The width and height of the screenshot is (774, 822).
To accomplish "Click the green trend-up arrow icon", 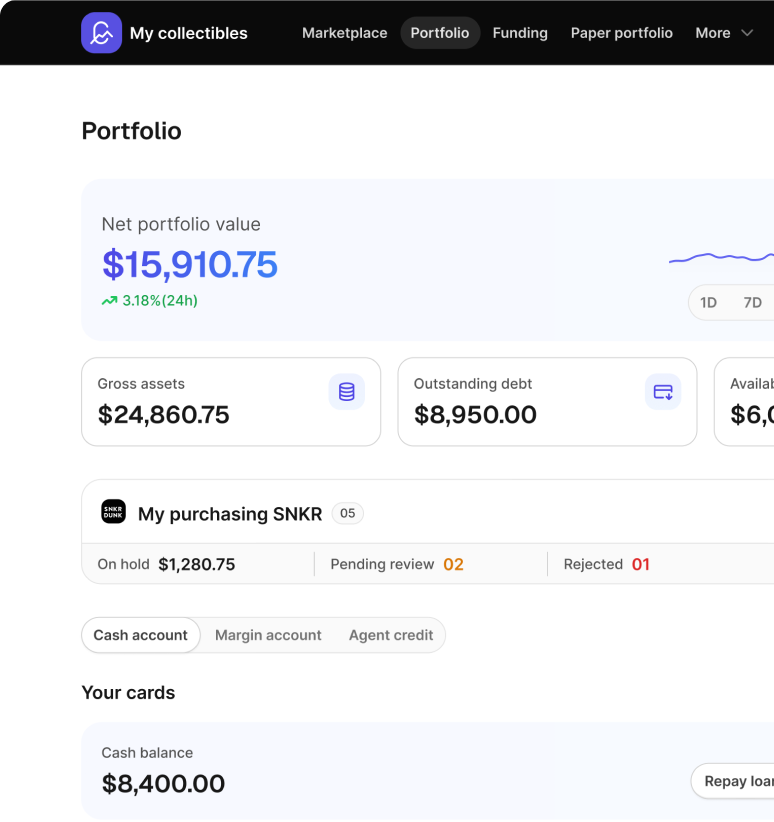I will [x=109, y=300].
